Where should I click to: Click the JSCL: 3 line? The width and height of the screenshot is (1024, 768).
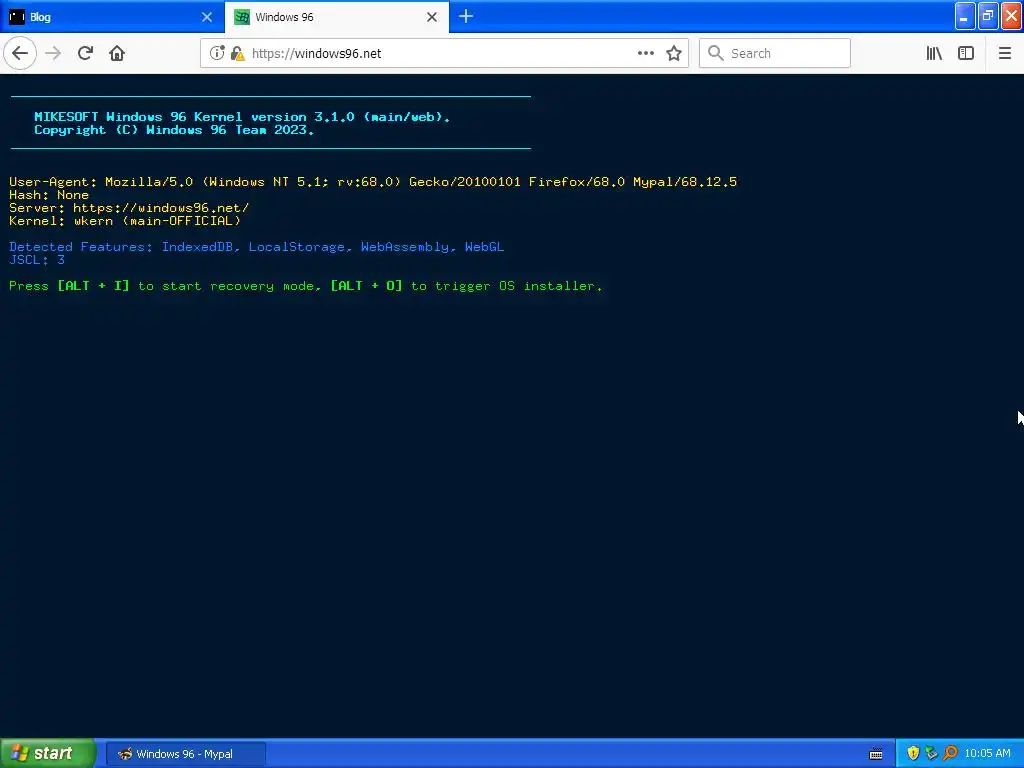tap(37, 259)
